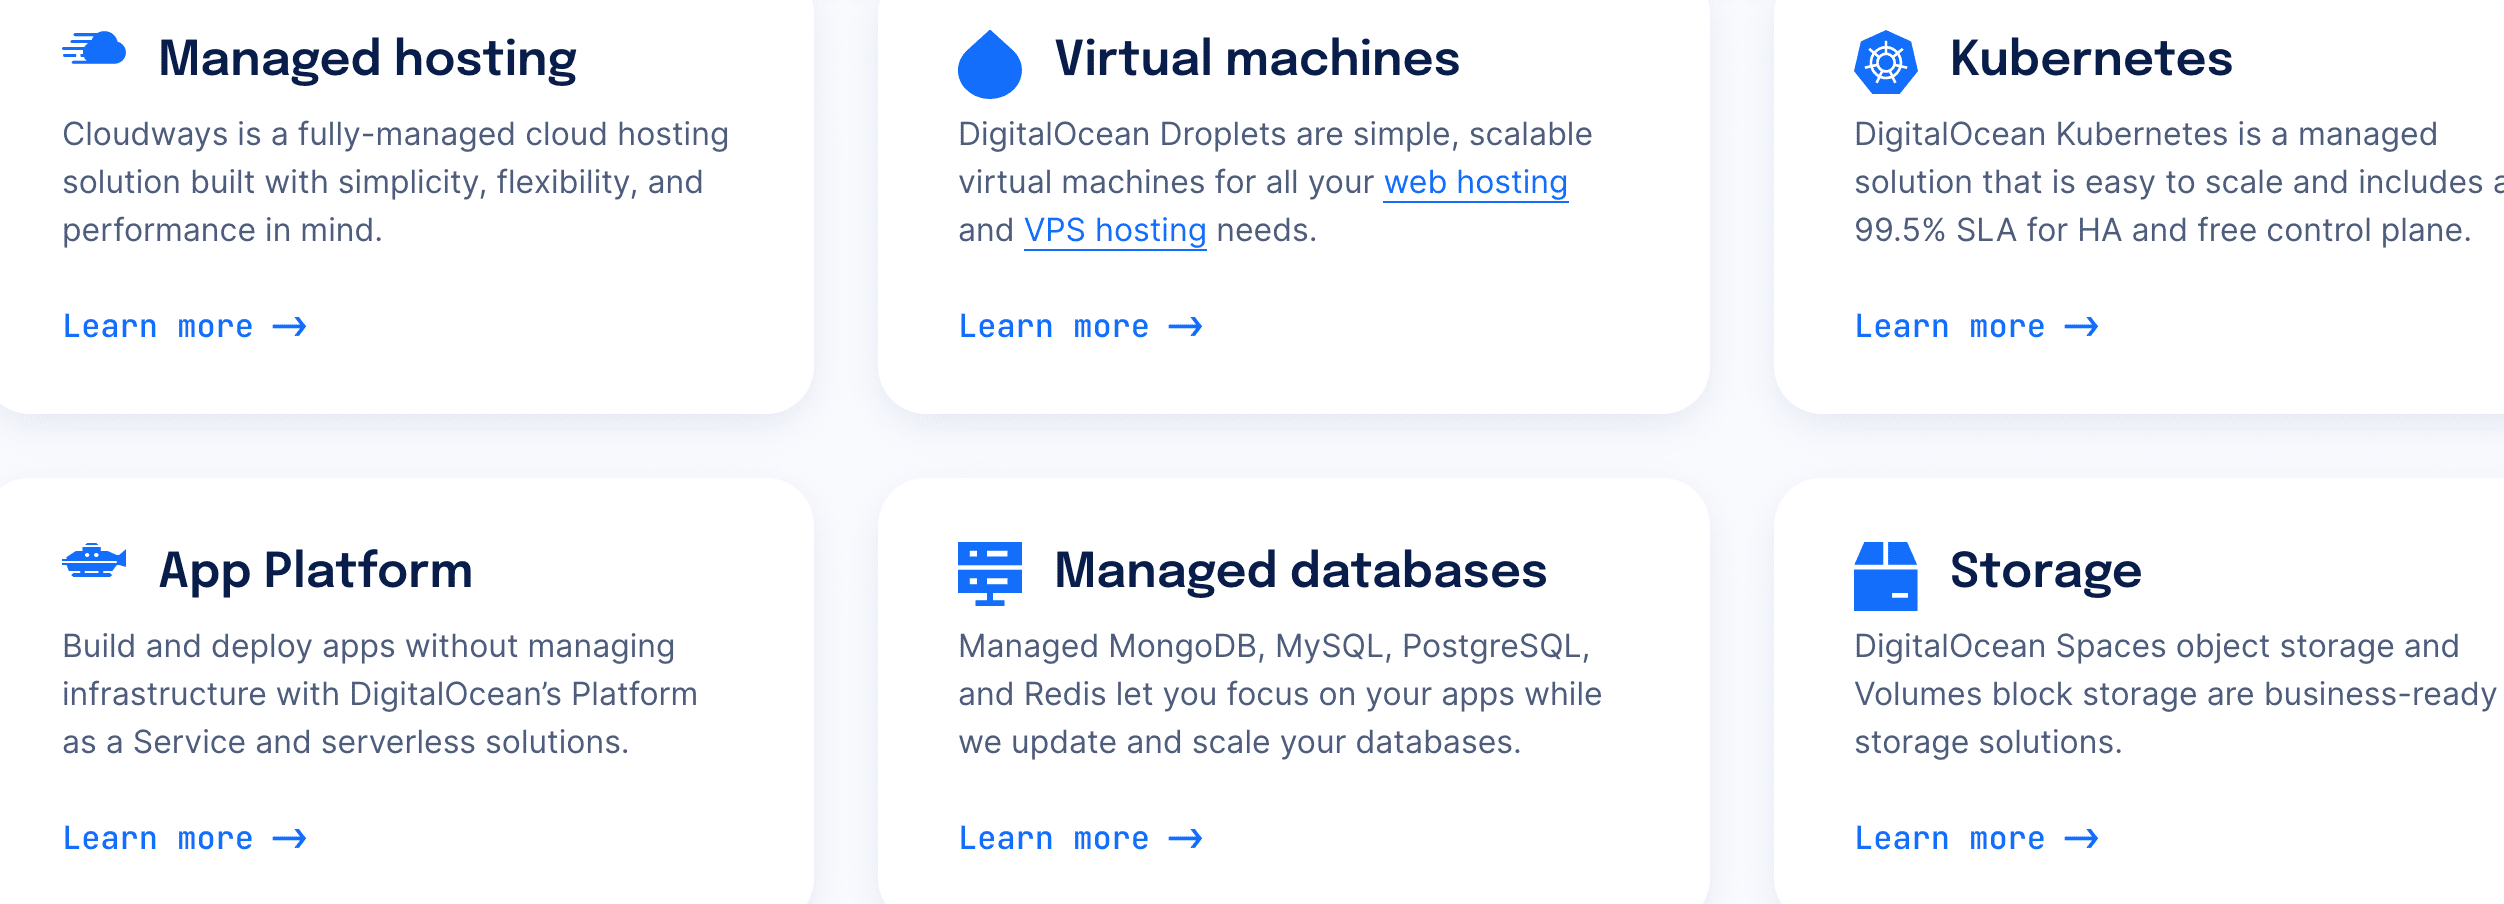Click the App Platform submarine icon

[94, 561]
